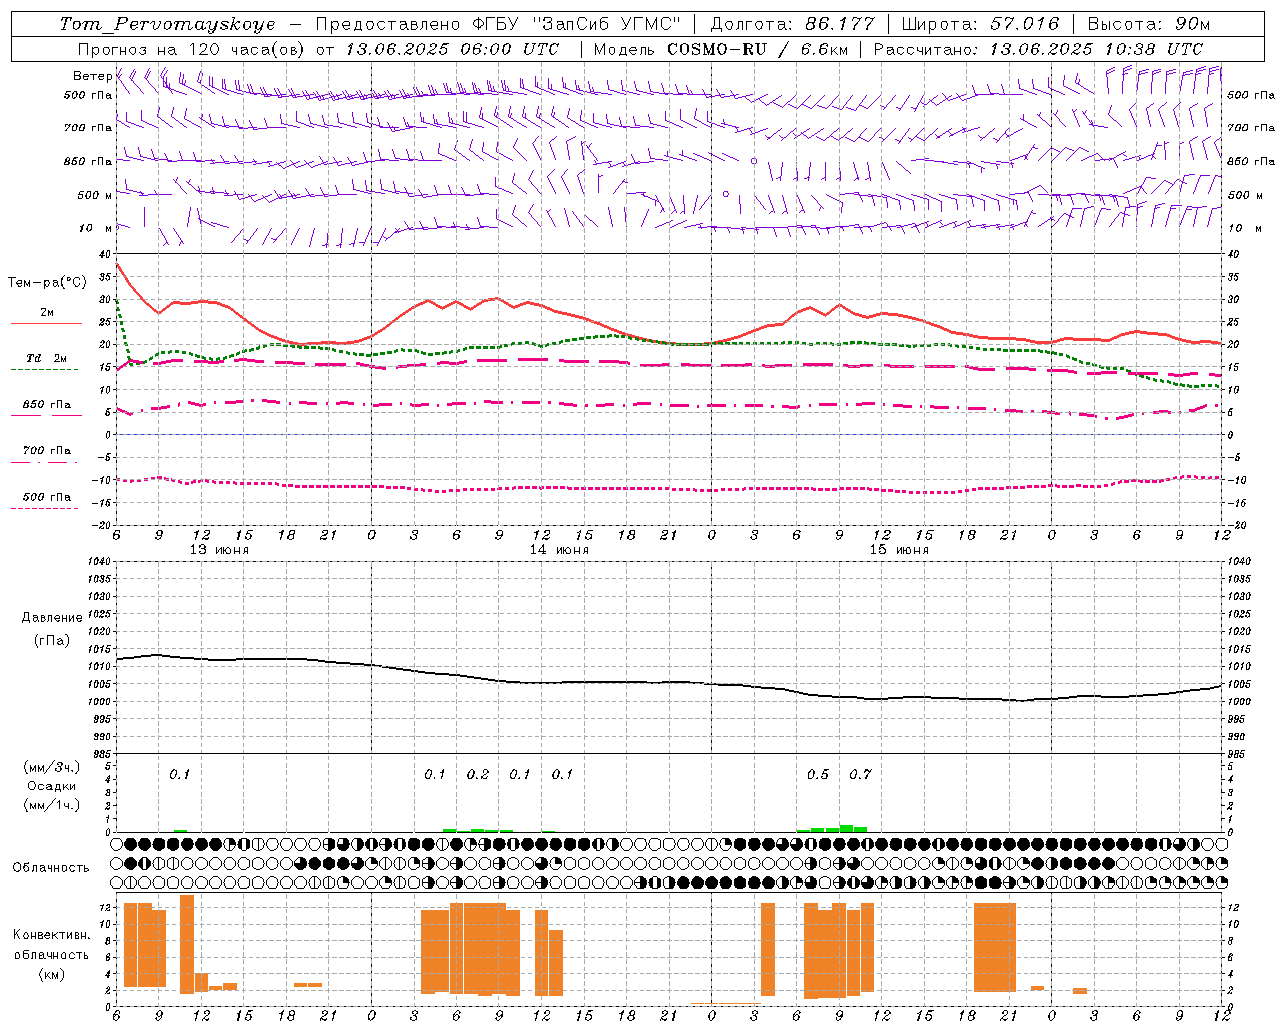Click the (мм/3ч.) precipitation unit label
This screenshot has width=1280, height=1024.
[x=52, y=767]
